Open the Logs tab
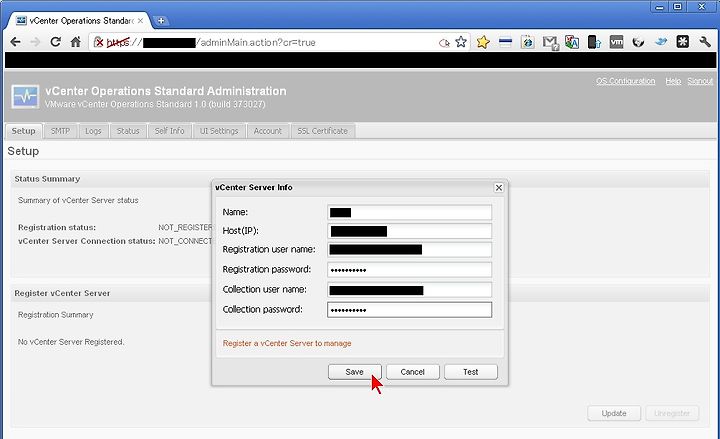 tap(93, 131)
